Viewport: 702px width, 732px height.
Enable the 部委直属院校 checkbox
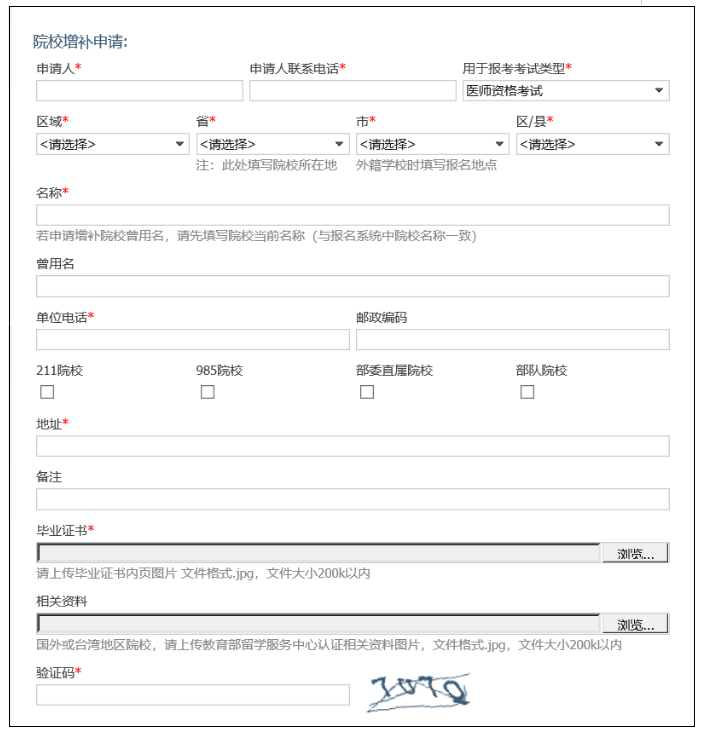(x=367, y=392)
